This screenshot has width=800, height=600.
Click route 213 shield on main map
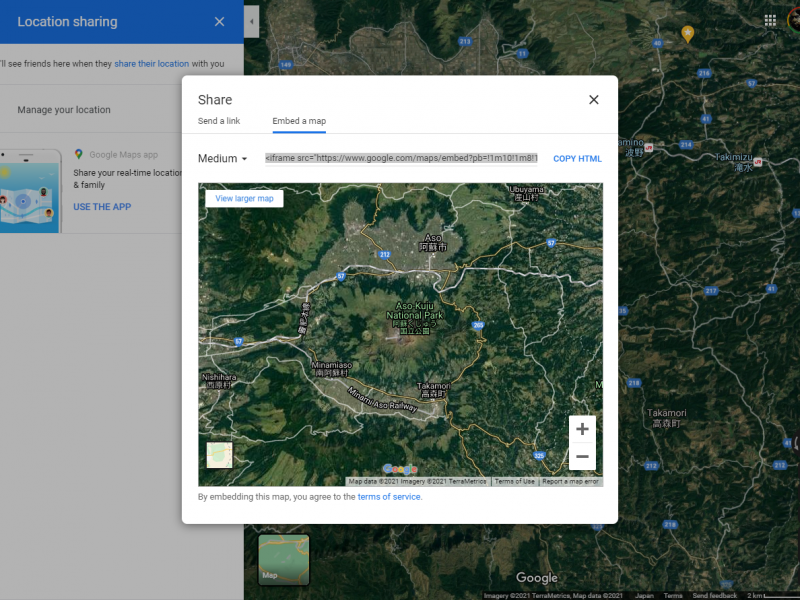point(465,41)
